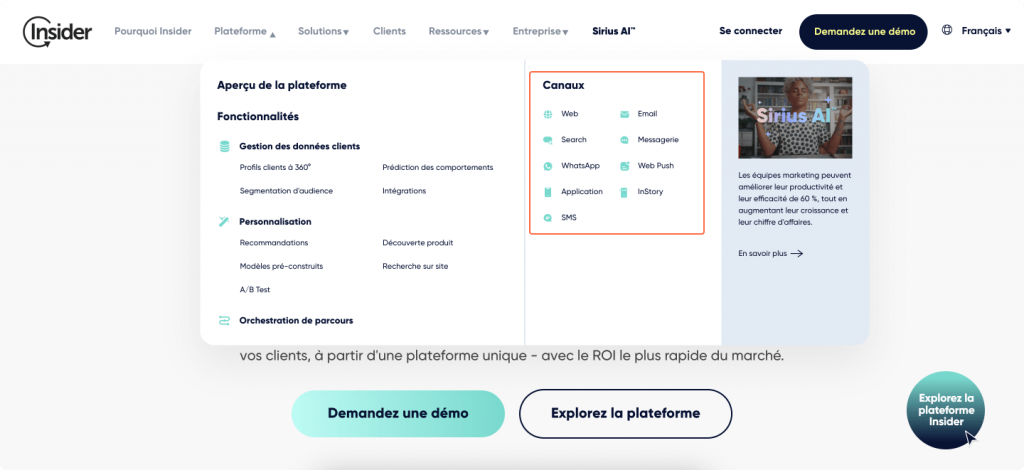
Task: Open the Personnalisation heading link
Action: click(x=275, y=222)
